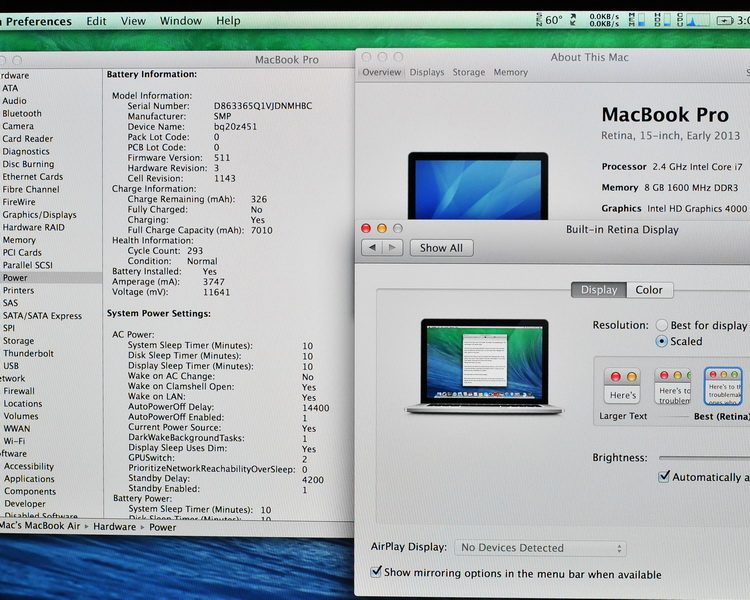
Task: Toggle Show mirroring options in menu bar checkbox
Action: point(376,572)
